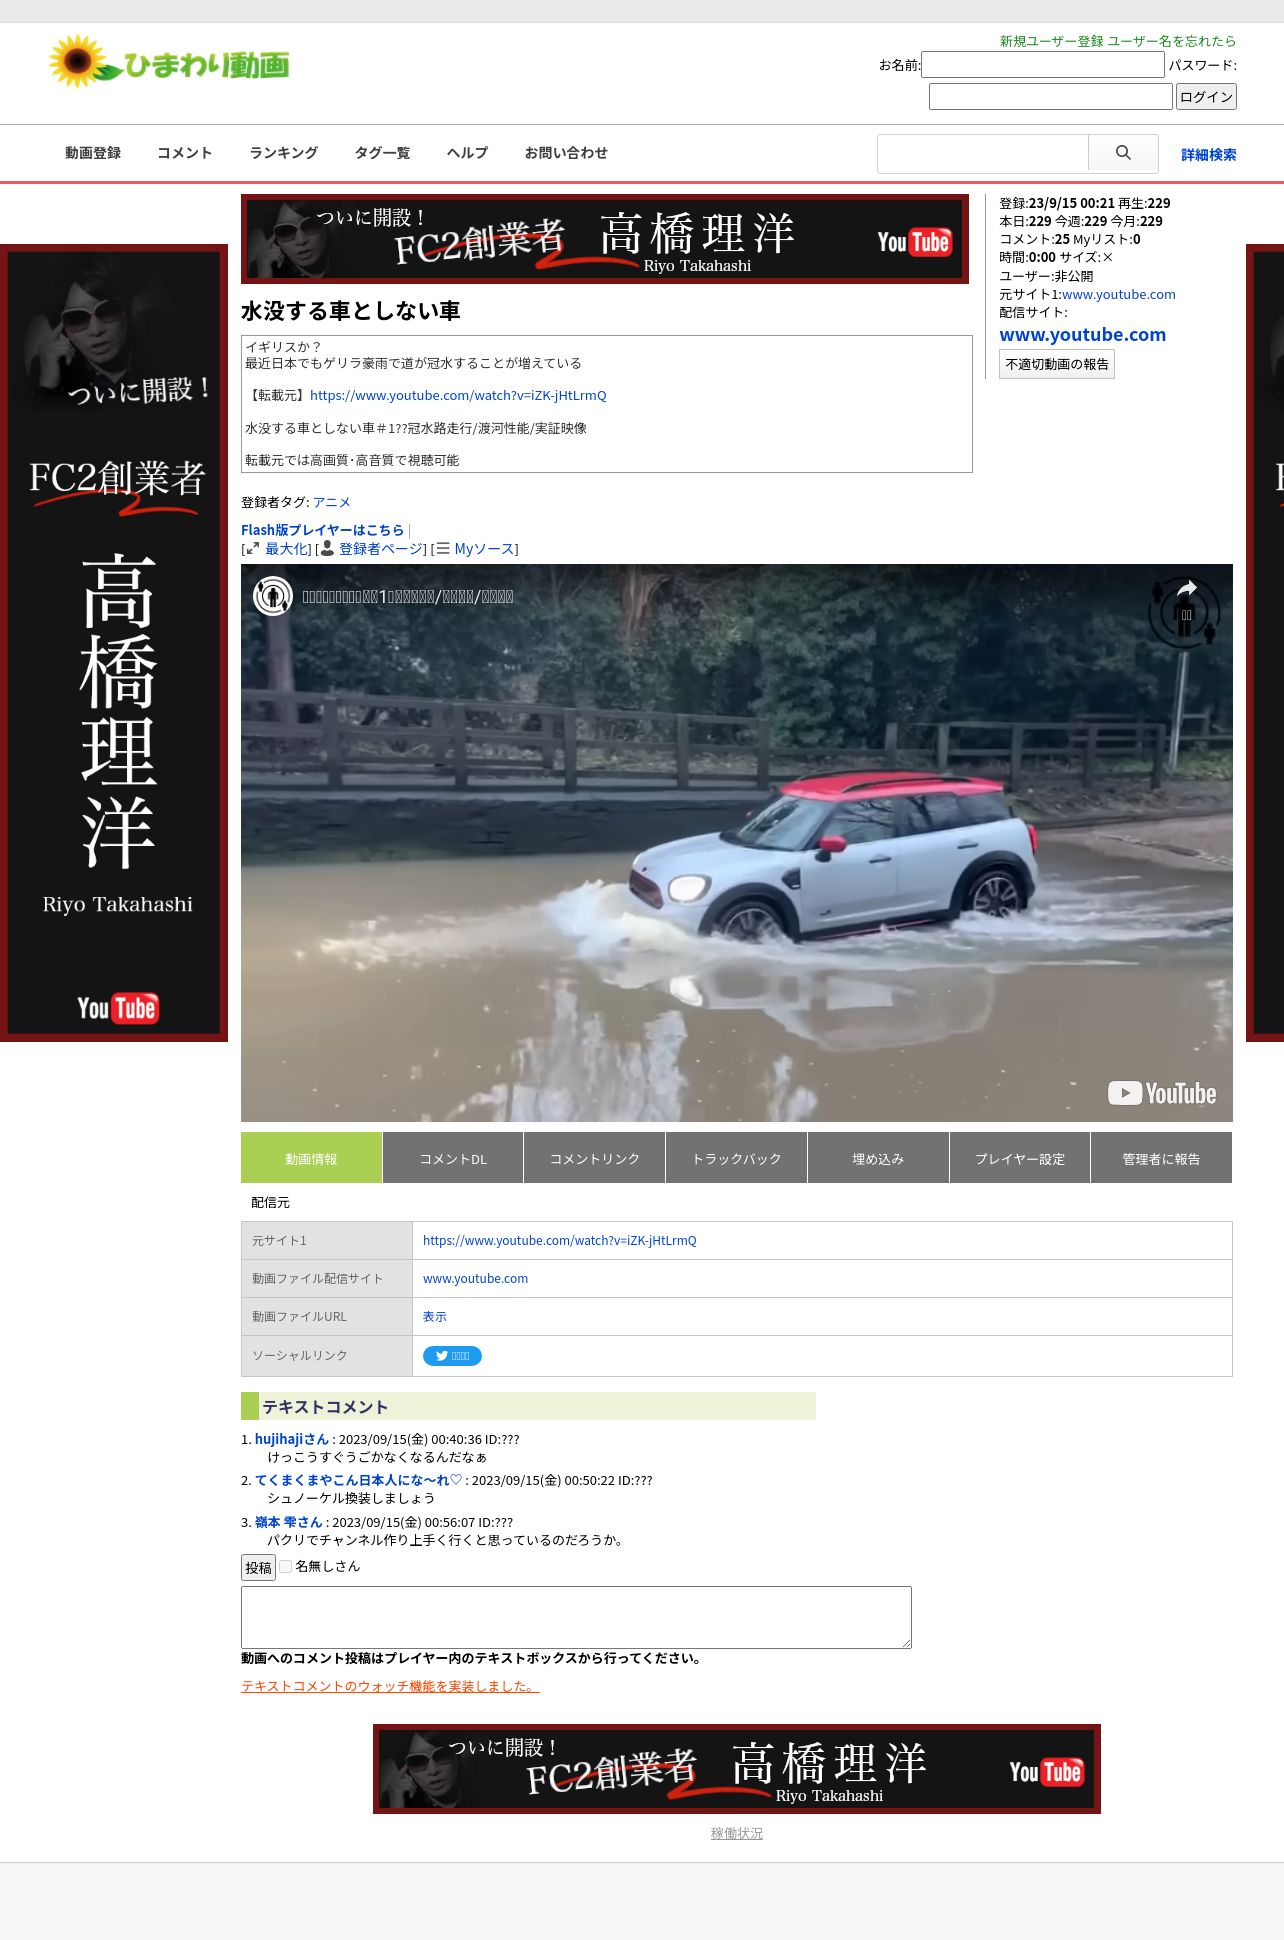
Task: Click the 投稿 comment button
Action: point(259,1567)
